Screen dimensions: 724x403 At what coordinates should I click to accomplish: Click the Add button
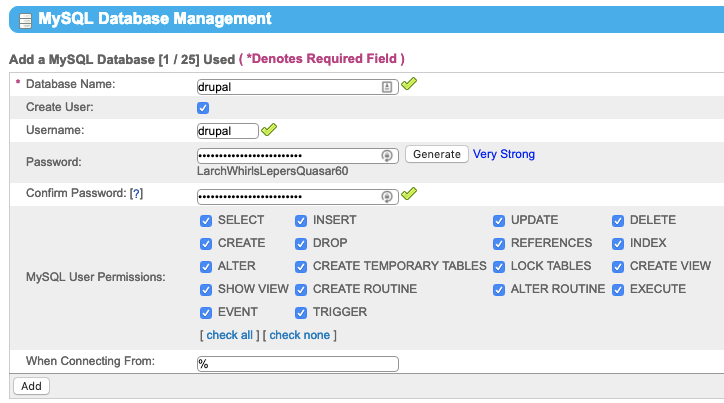tap(31, 385)
